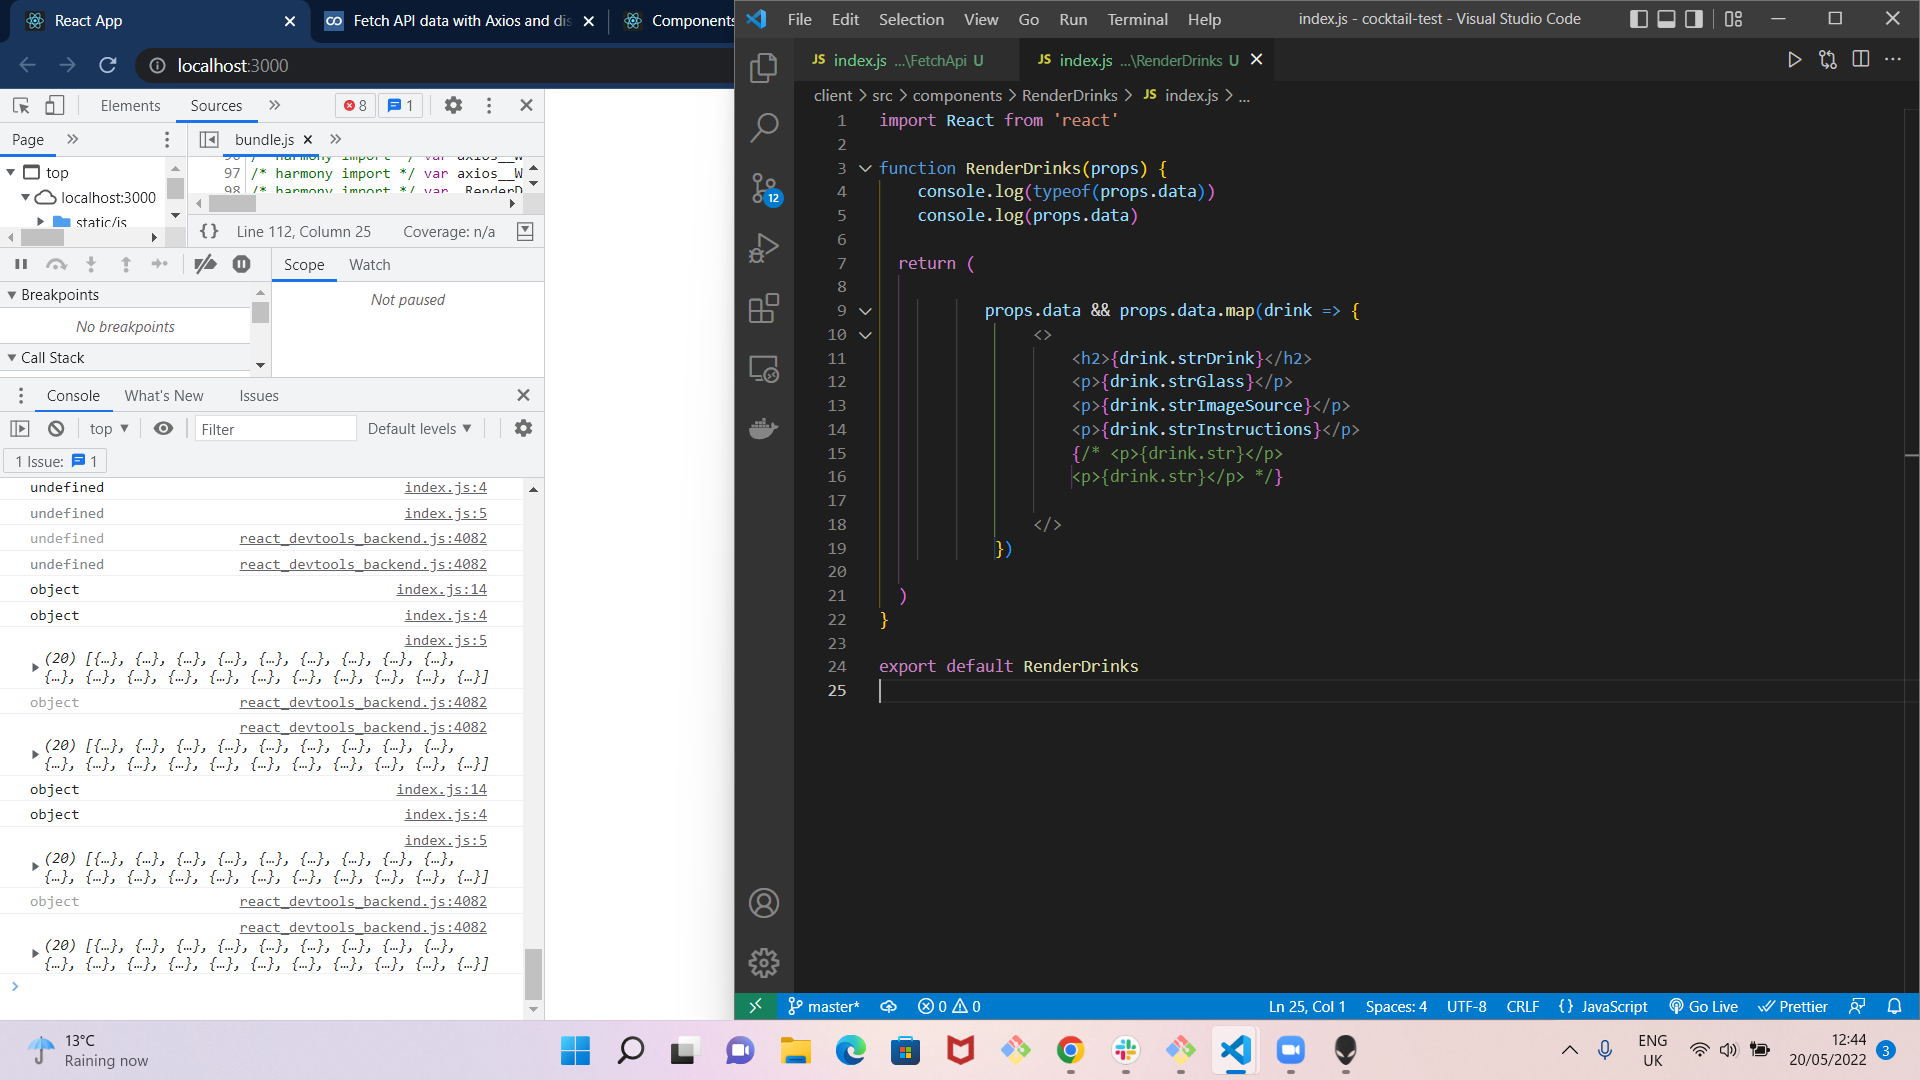This screenshot has height=1080, width=1920.
Task: Expand the top tree item in Sources
Action: 11,171
